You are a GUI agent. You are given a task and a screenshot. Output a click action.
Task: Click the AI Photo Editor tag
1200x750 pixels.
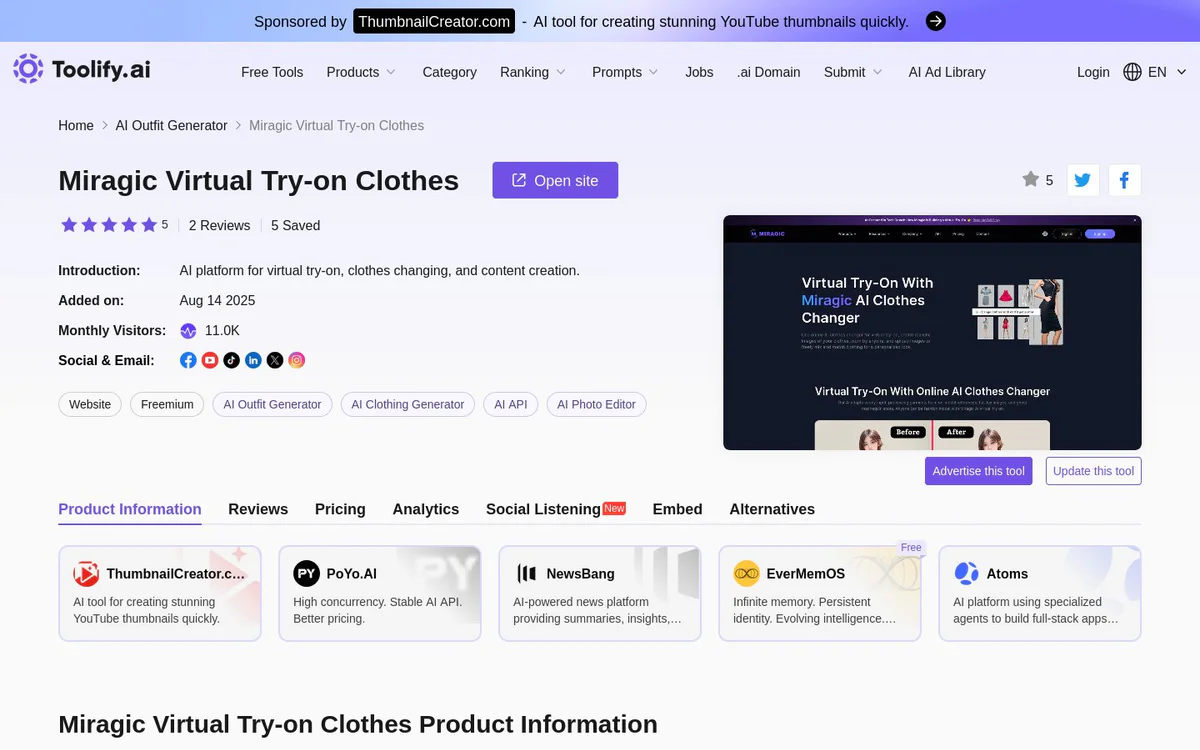[x=596, y=404]
